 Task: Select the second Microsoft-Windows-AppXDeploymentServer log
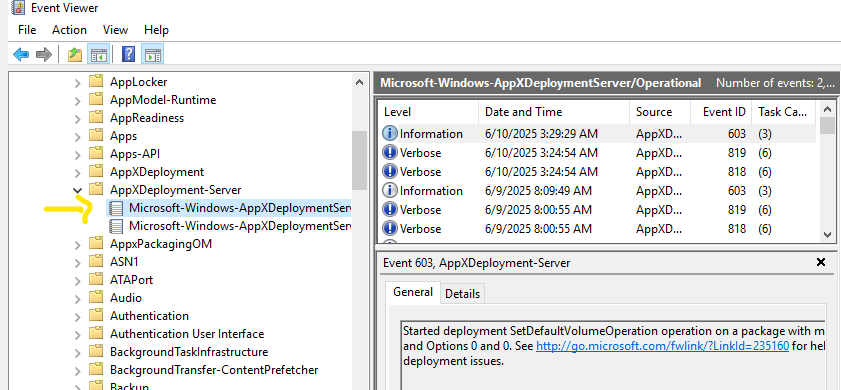point(240,226)
